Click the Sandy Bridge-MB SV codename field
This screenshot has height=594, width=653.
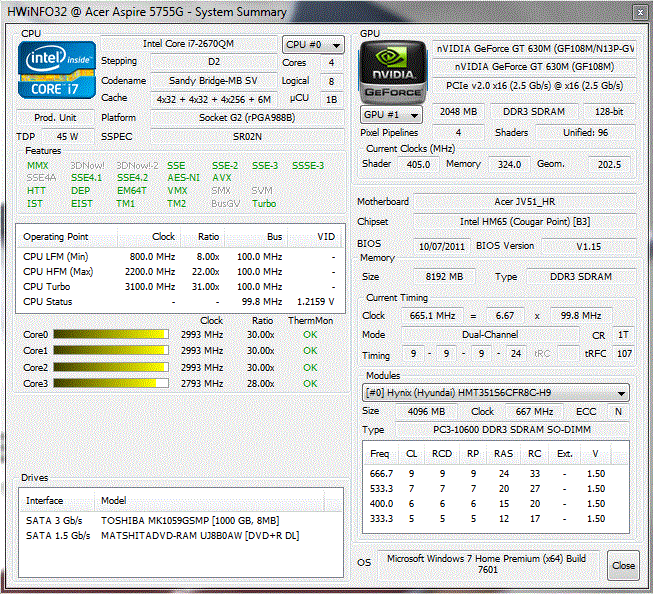pos(213,80)
